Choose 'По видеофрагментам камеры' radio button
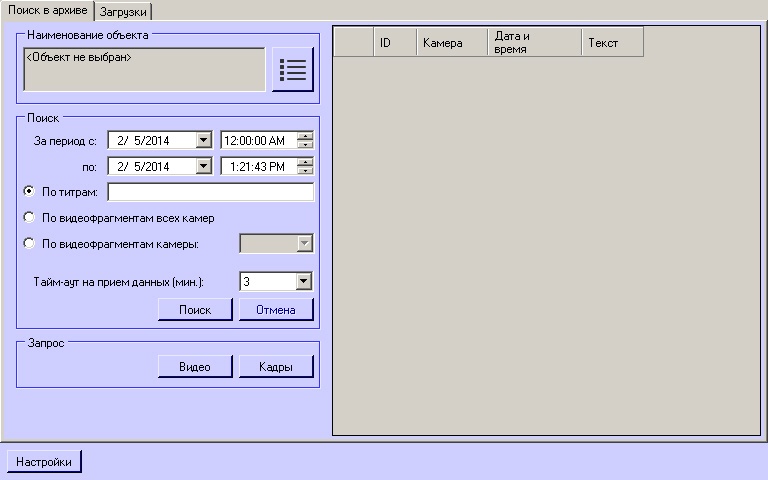Viewport: 768px width, 480px height. tap(29, 243)
